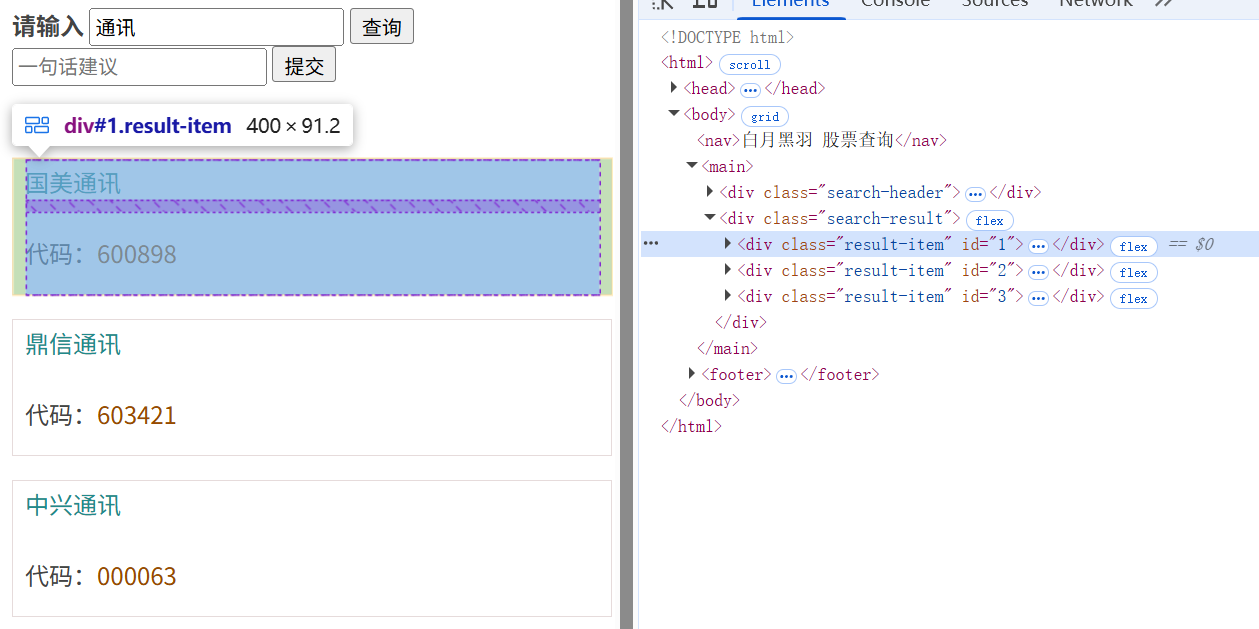Click the stock code 600898
Image resolution: width=1259 pixels, height=629 pixels.
(x=137, y=254)
